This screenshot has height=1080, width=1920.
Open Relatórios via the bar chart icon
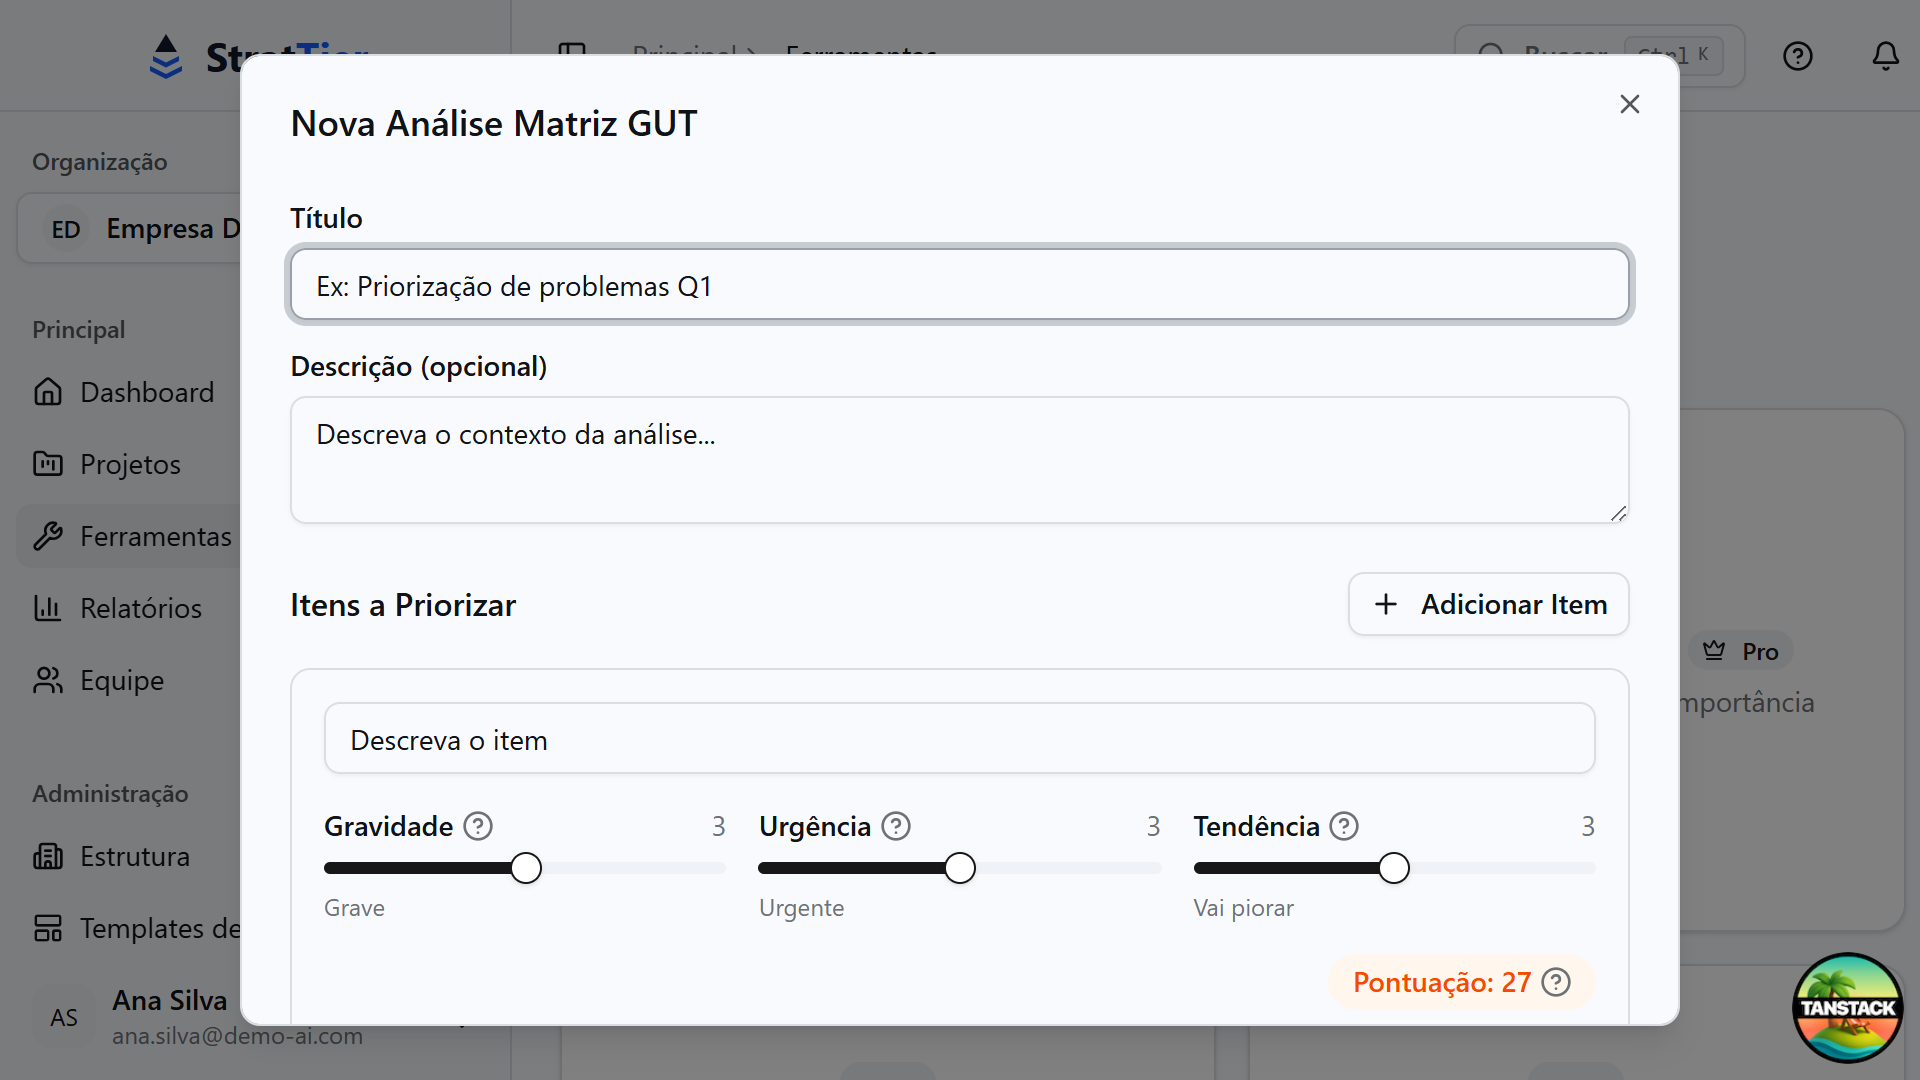point(47,608)
